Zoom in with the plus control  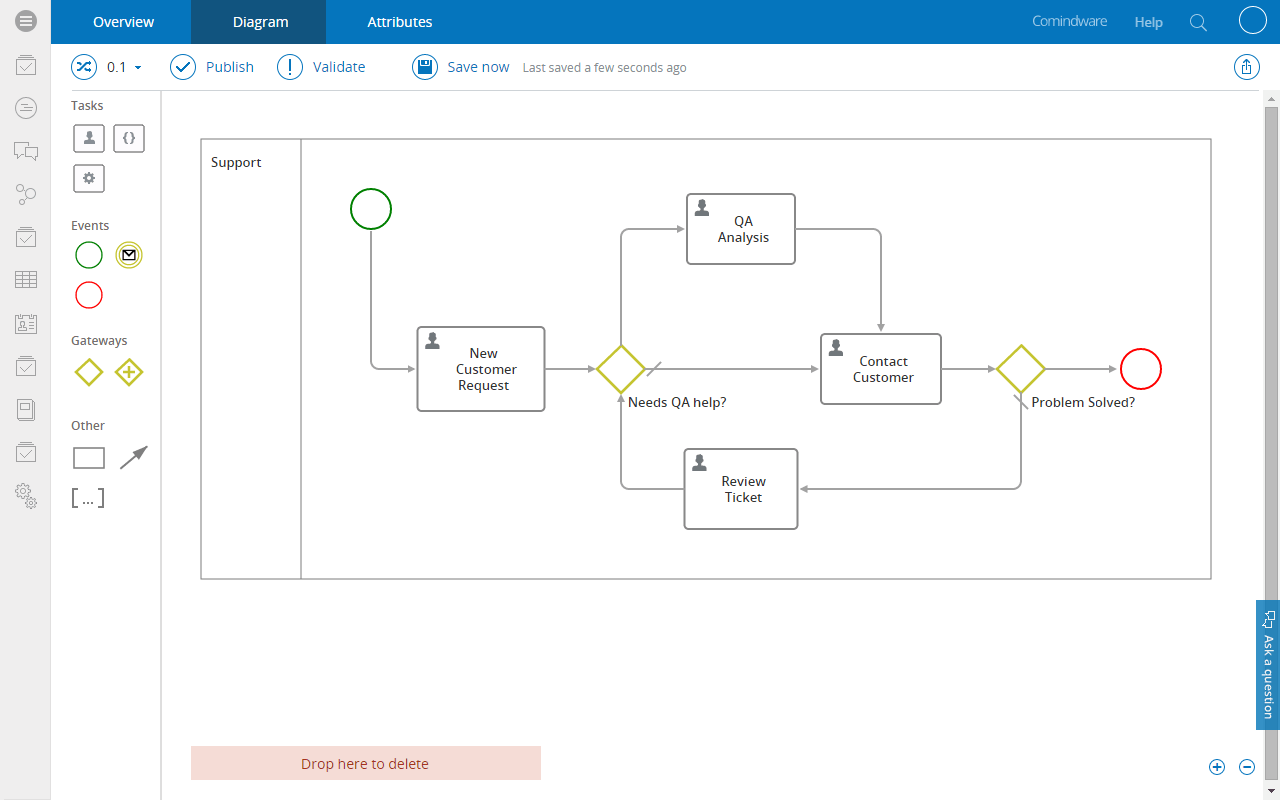[x=1217, y=766]
